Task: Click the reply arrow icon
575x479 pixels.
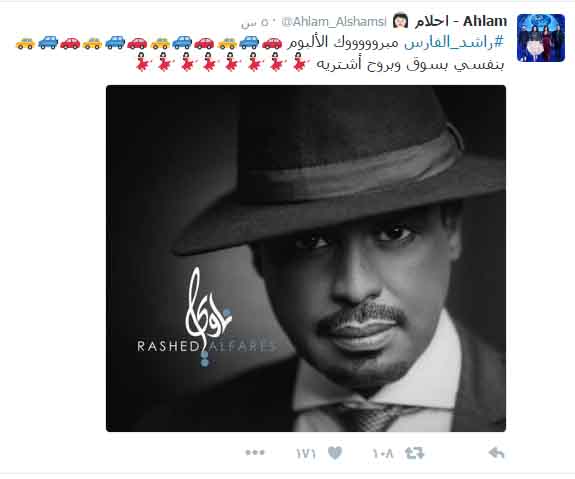Action: tap(496, 454)
